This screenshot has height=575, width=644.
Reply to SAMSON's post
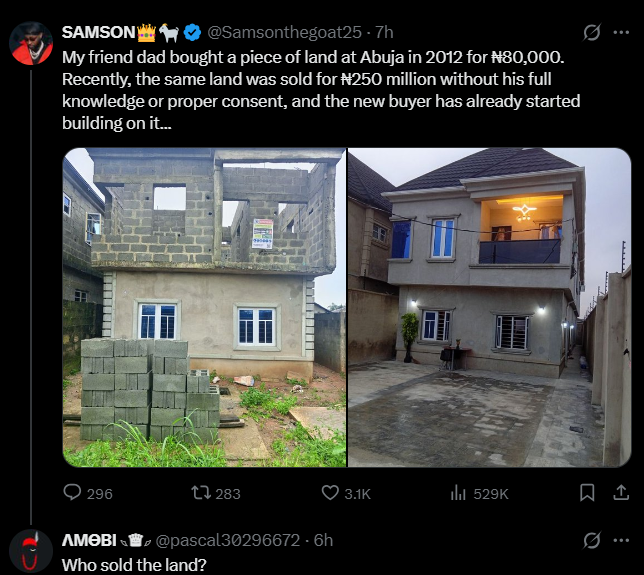click(x=73, y=493)
